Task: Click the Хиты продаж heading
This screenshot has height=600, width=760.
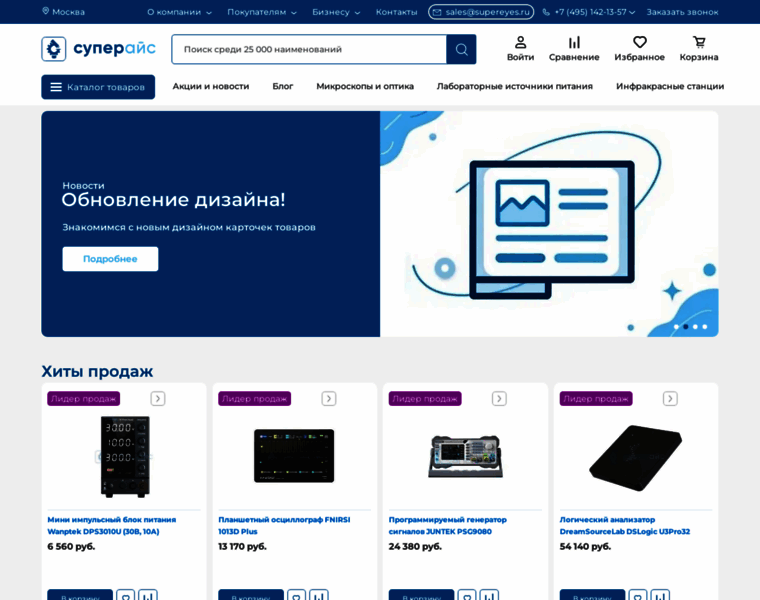Action: pyautogui.click(x=97, y=371)
